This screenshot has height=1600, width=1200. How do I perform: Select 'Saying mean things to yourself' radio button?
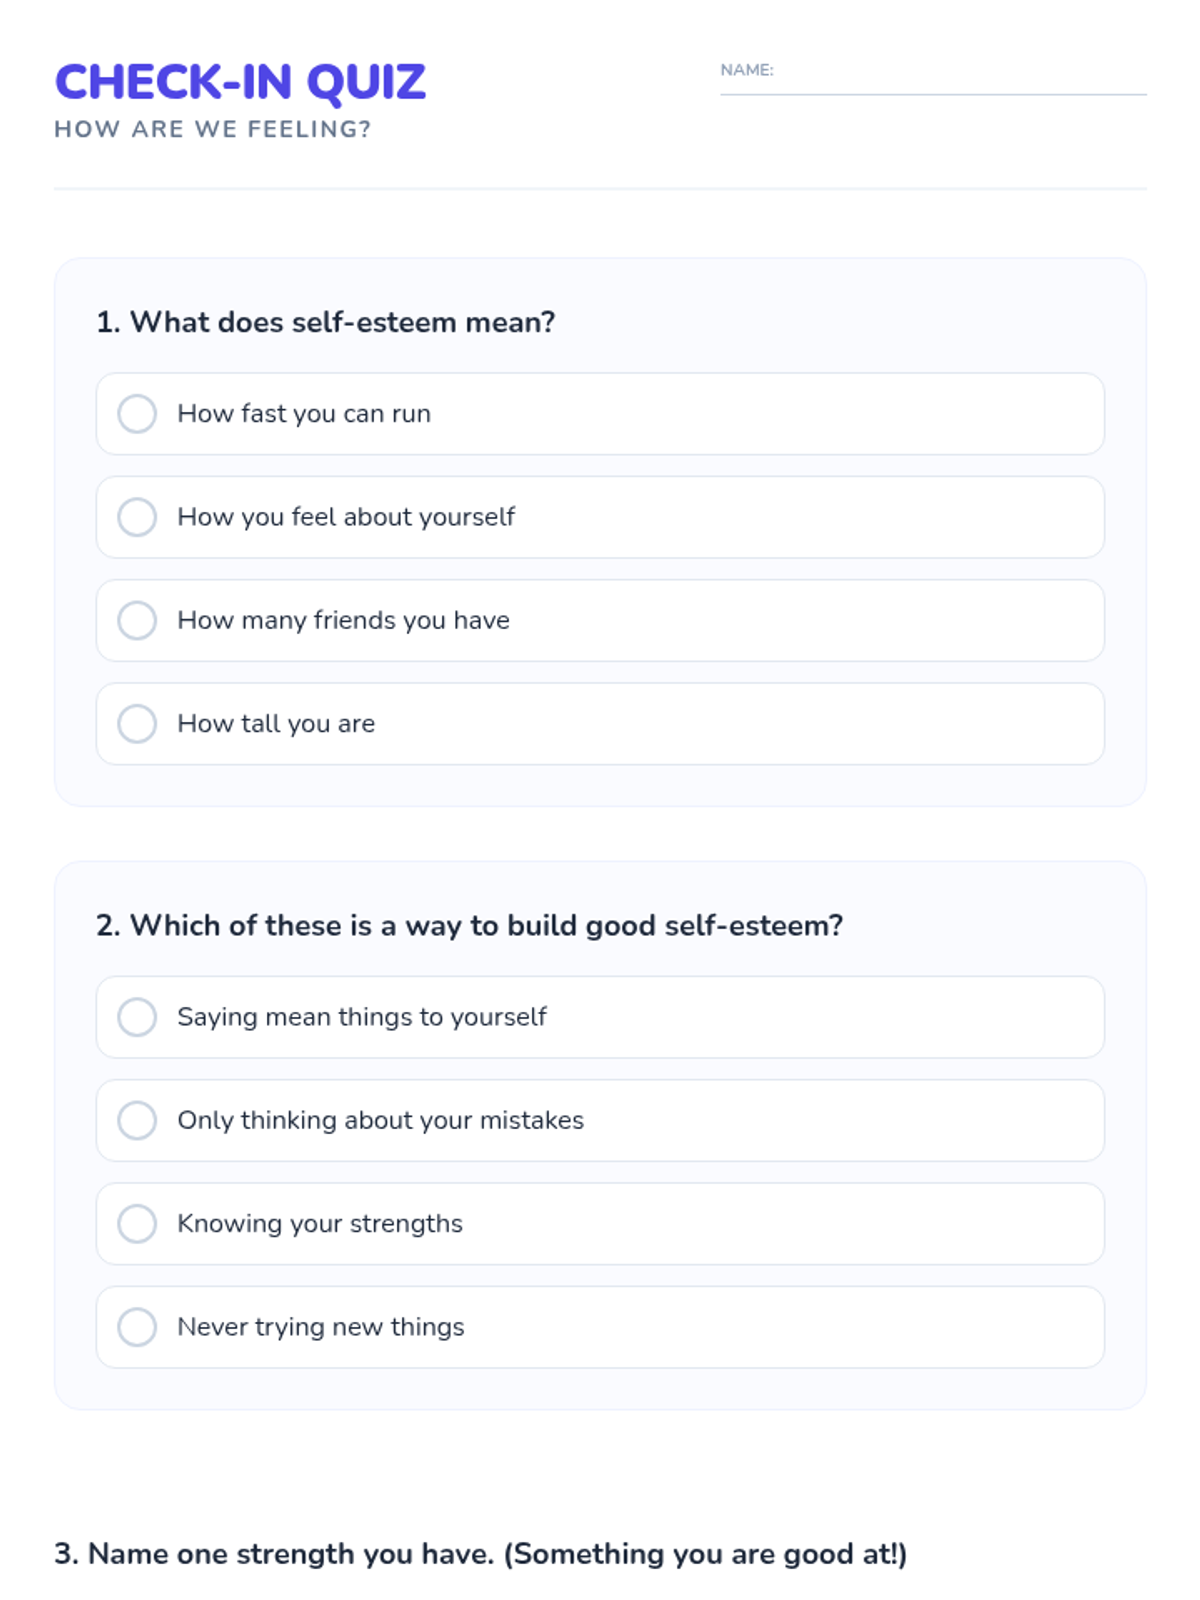[x=137, y=1017]
